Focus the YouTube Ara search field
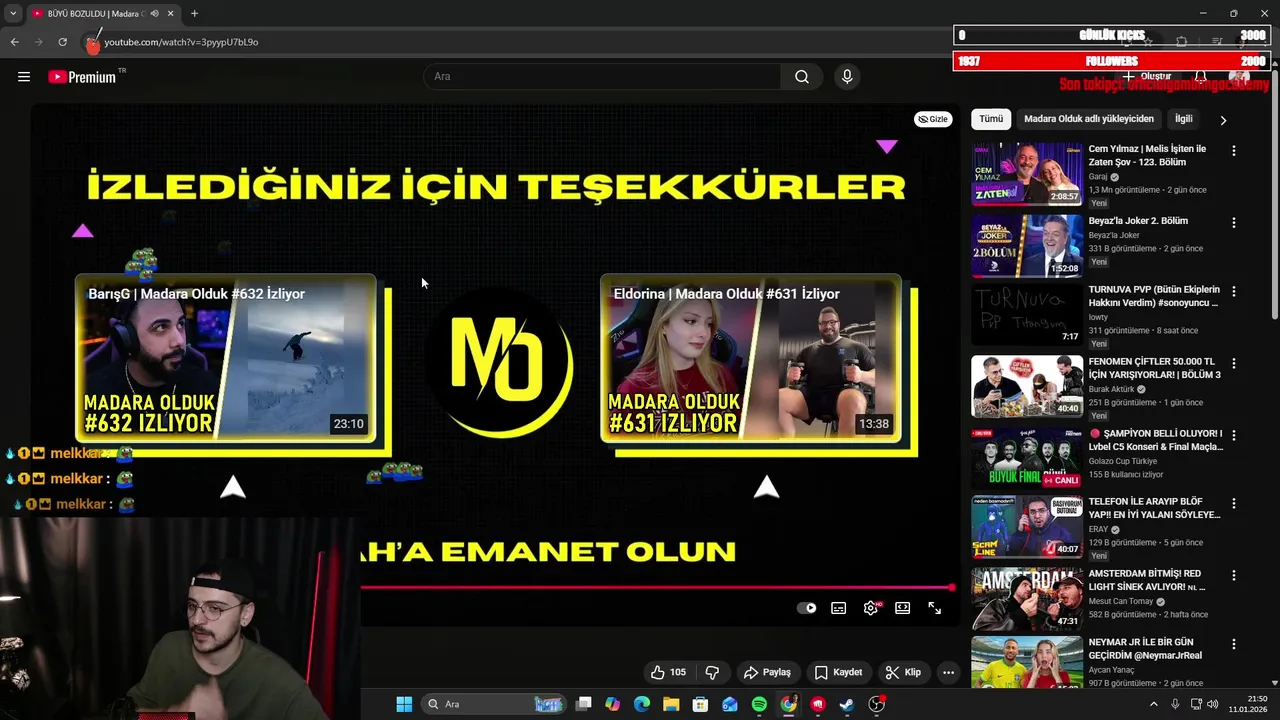Screen dimensions: 1280x720 [x=602, y=77]
